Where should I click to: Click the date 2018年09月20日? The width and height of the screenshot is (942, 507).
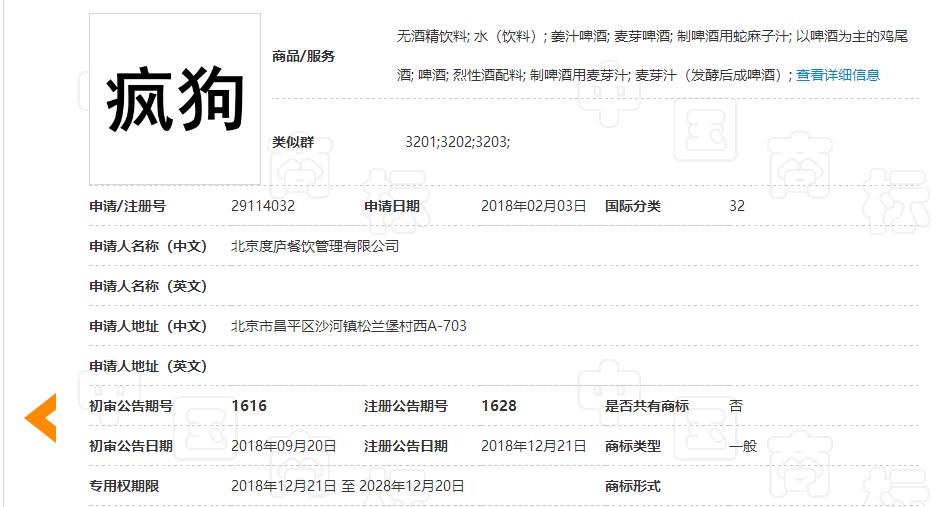[284, 446]
